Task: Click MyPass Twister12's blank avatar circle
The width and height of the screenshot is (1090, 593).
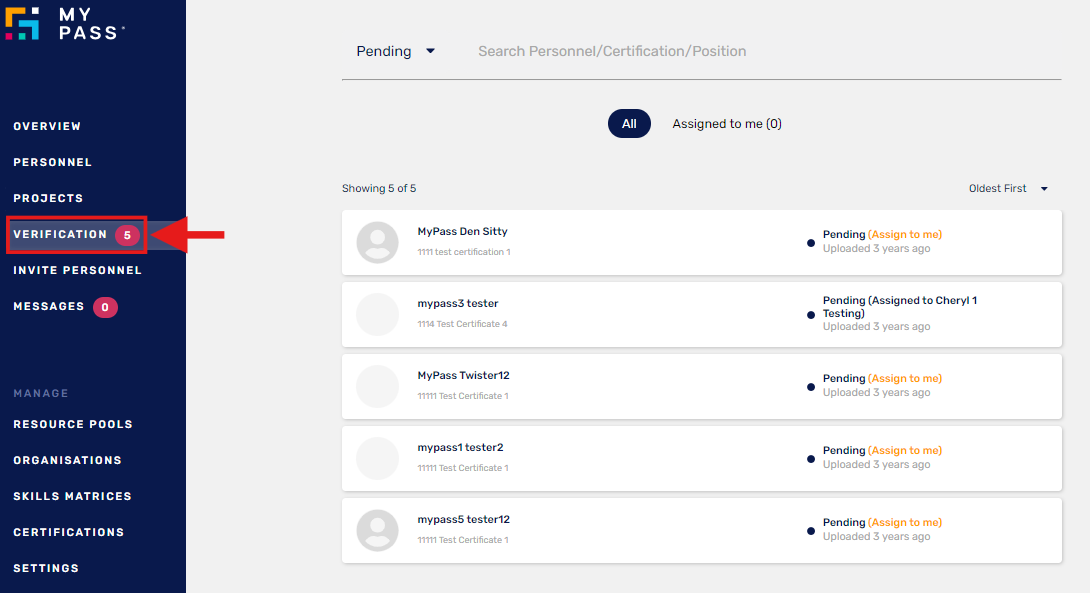Action: click(x=378, y=386)
